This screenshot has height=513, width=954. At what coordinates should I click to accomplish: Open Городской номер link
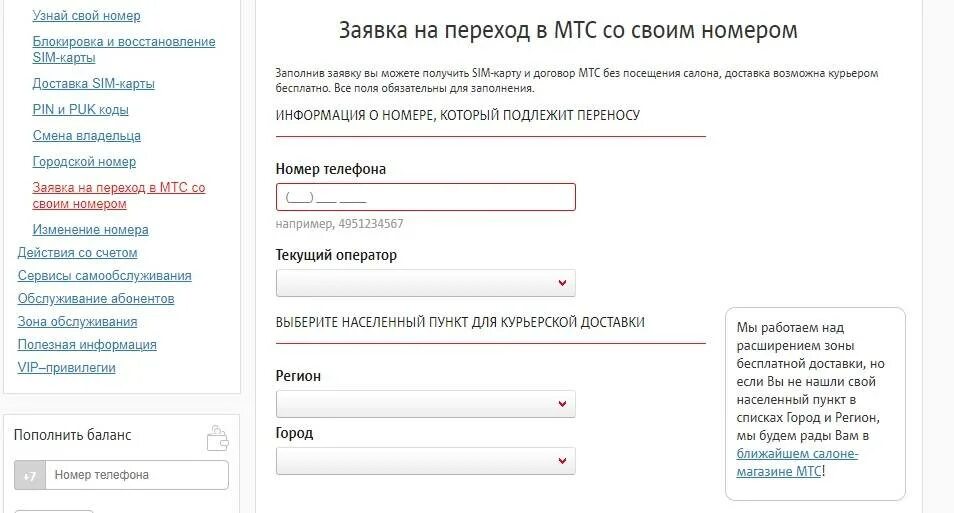point(84,162)
